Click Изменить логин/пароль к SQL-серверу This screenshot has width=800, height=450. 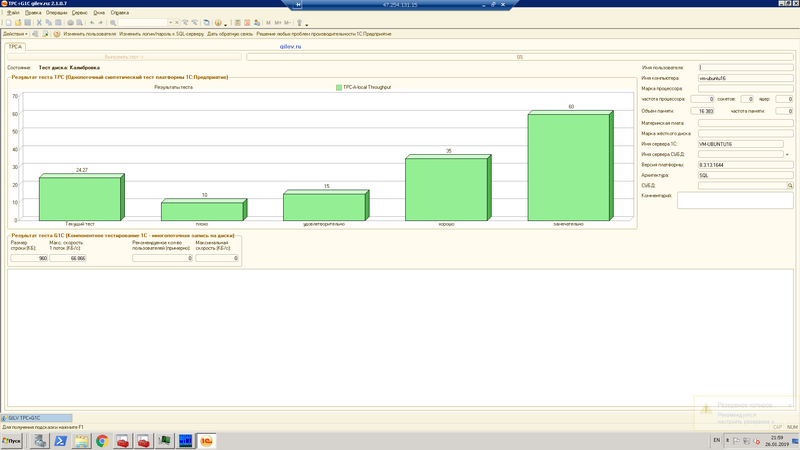(x=161, y=34)
